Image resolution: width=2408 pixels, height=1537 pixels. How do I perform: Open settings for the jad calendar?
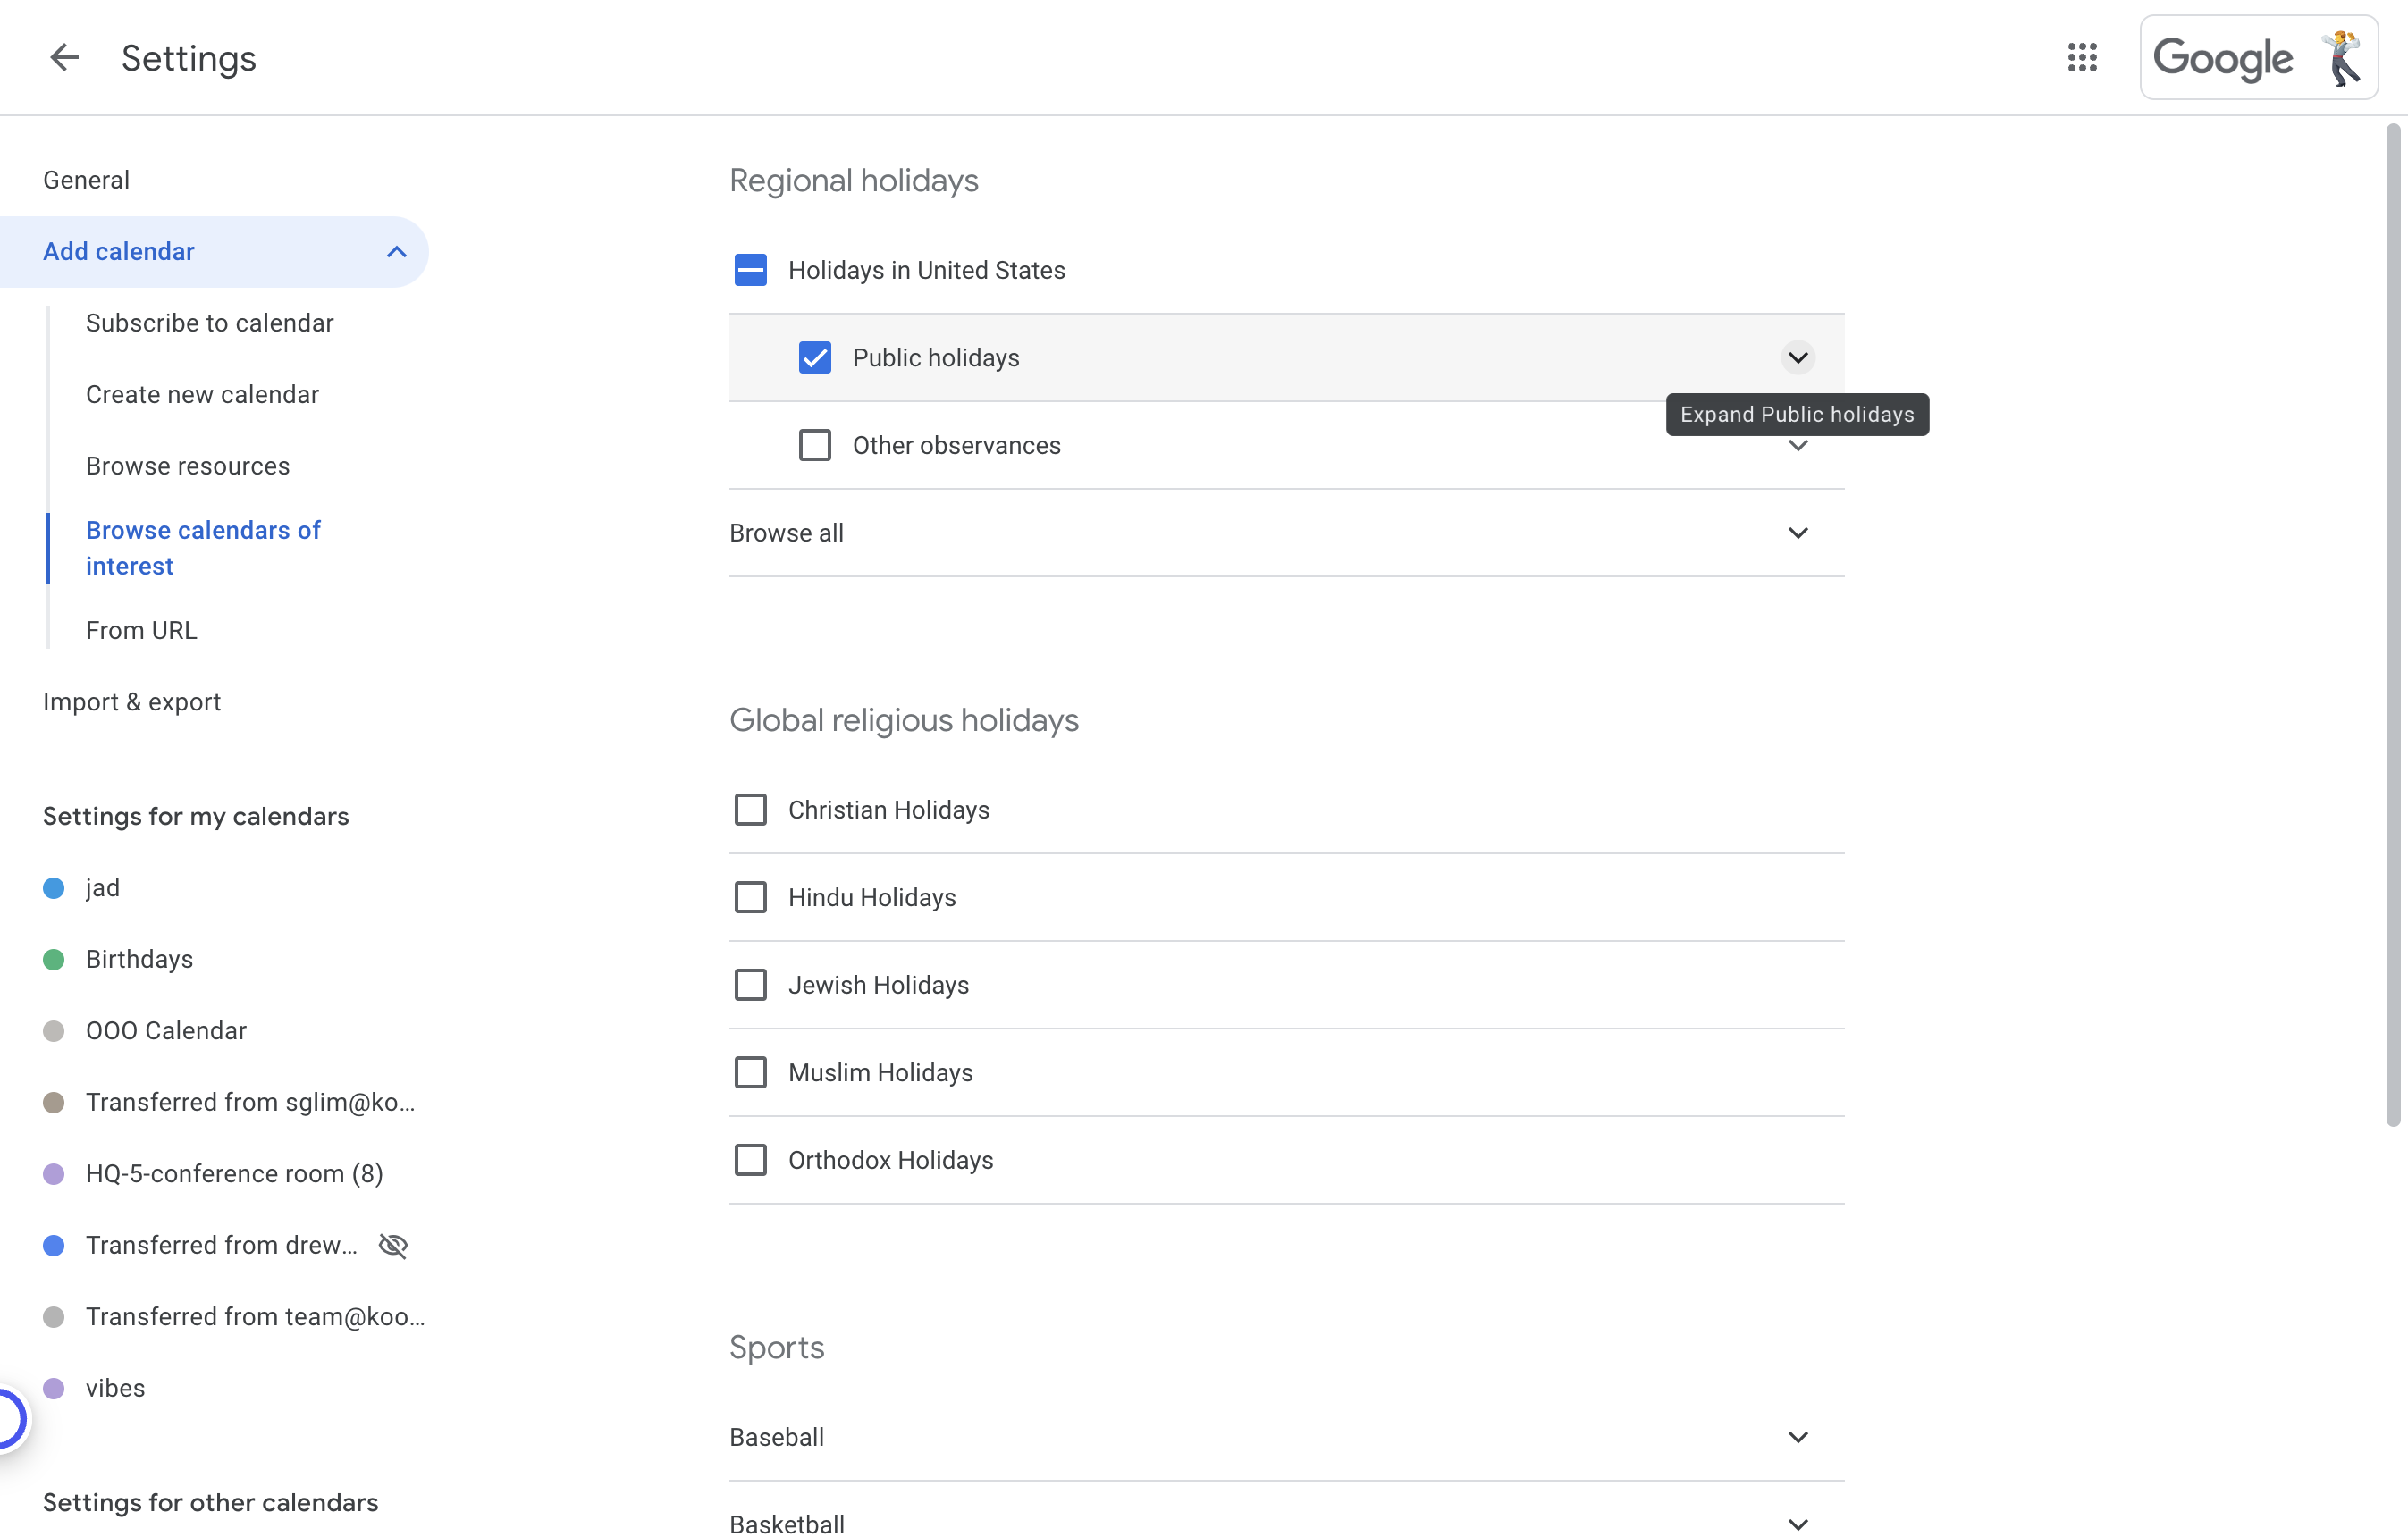click(x=103, y=888)
